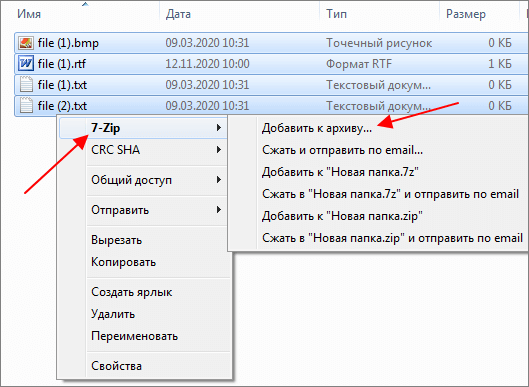Click the text file icon of file (2).txt
The image size is (529, 387).
[x=26, y=106]
